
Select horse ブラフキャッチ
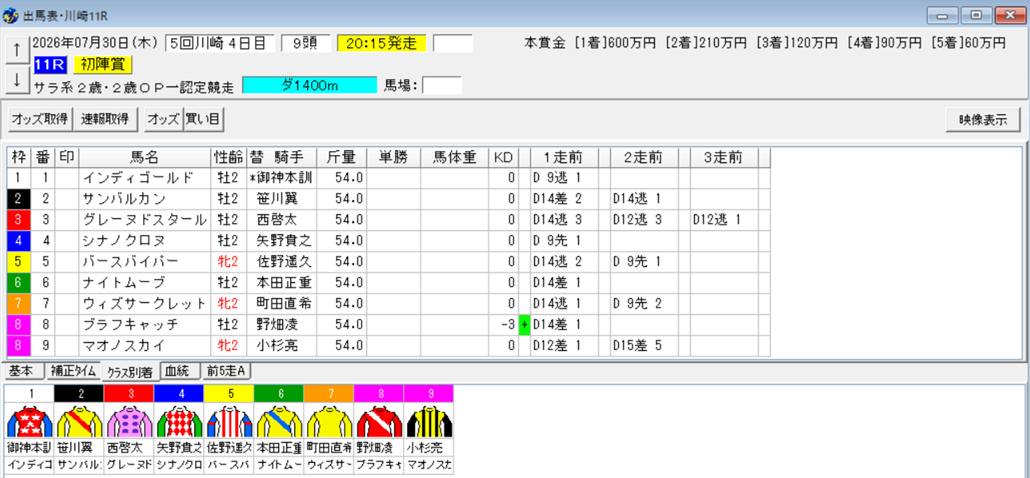click(130, 324)
